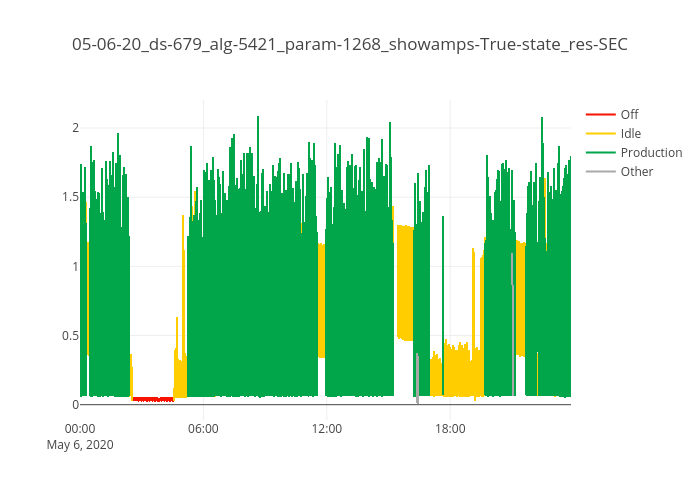Click the May 6, 2020 date label

[80, 445]
